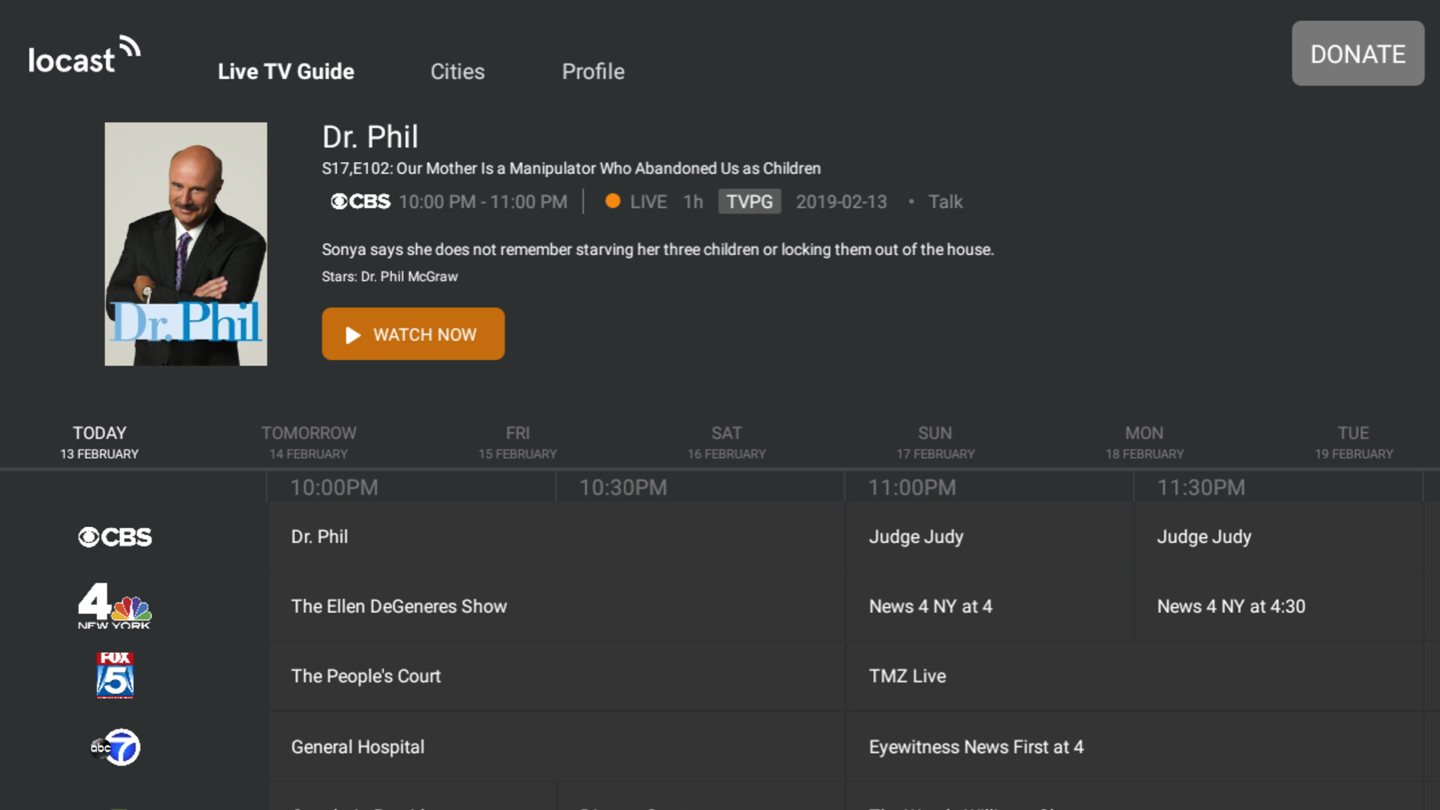Select the Today 13 February day tab

100,442
